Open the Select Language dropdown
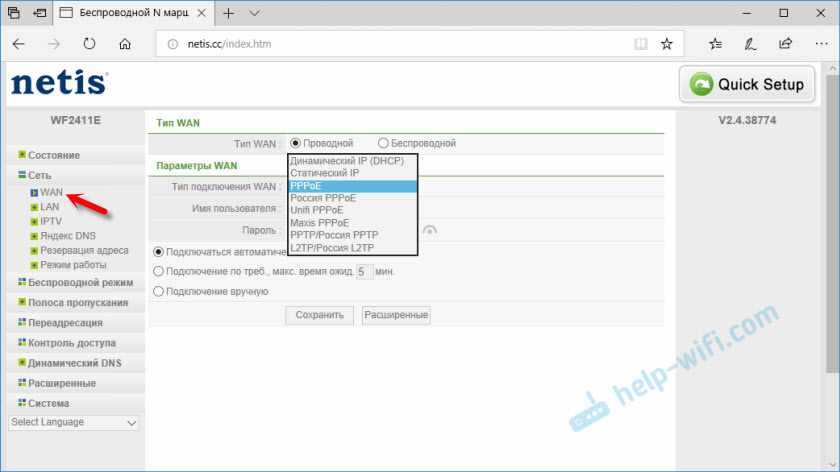840x472 pixels. [74, 423]
